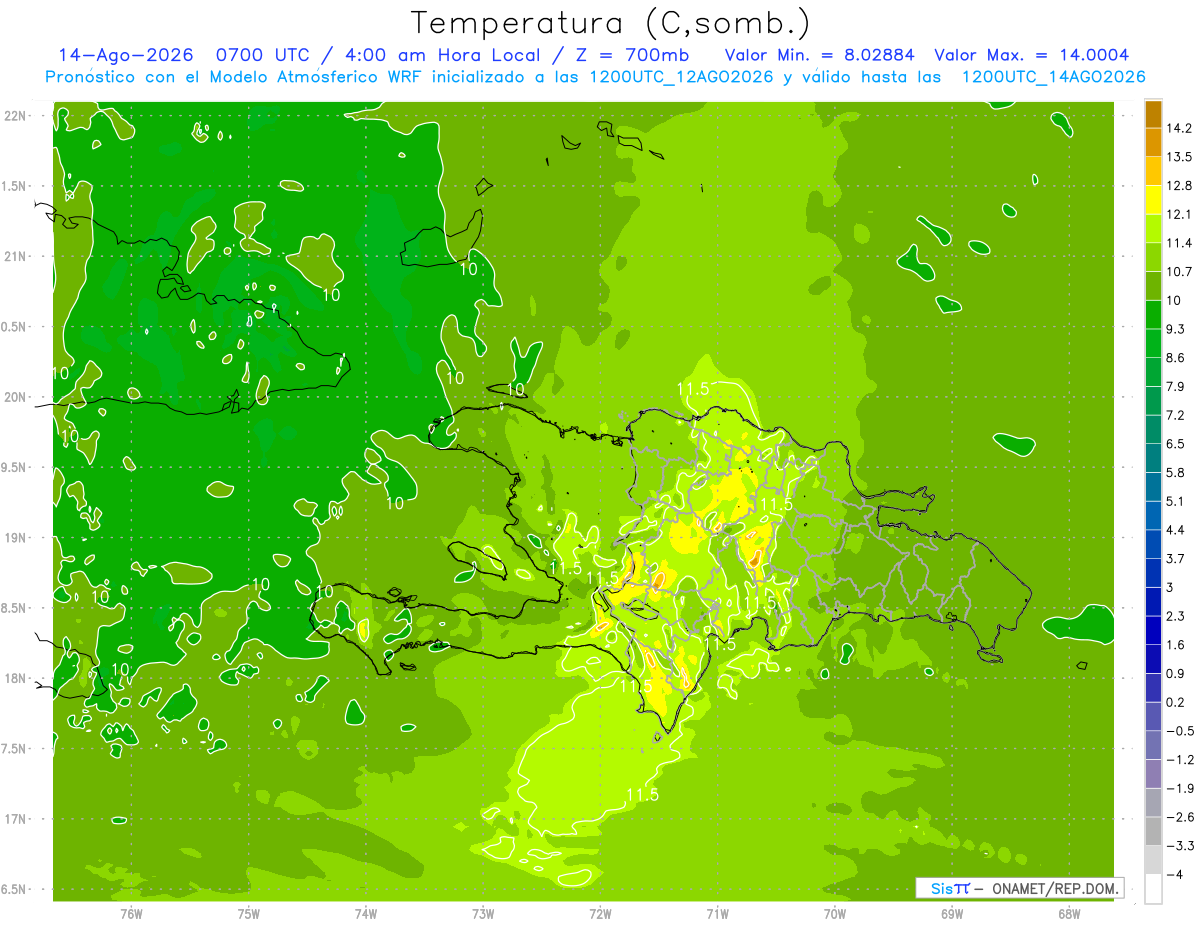This screenshot has width=1200, height=927.
Task: Click the legend value '9.3'
Action: click(x=1177, y=329)
